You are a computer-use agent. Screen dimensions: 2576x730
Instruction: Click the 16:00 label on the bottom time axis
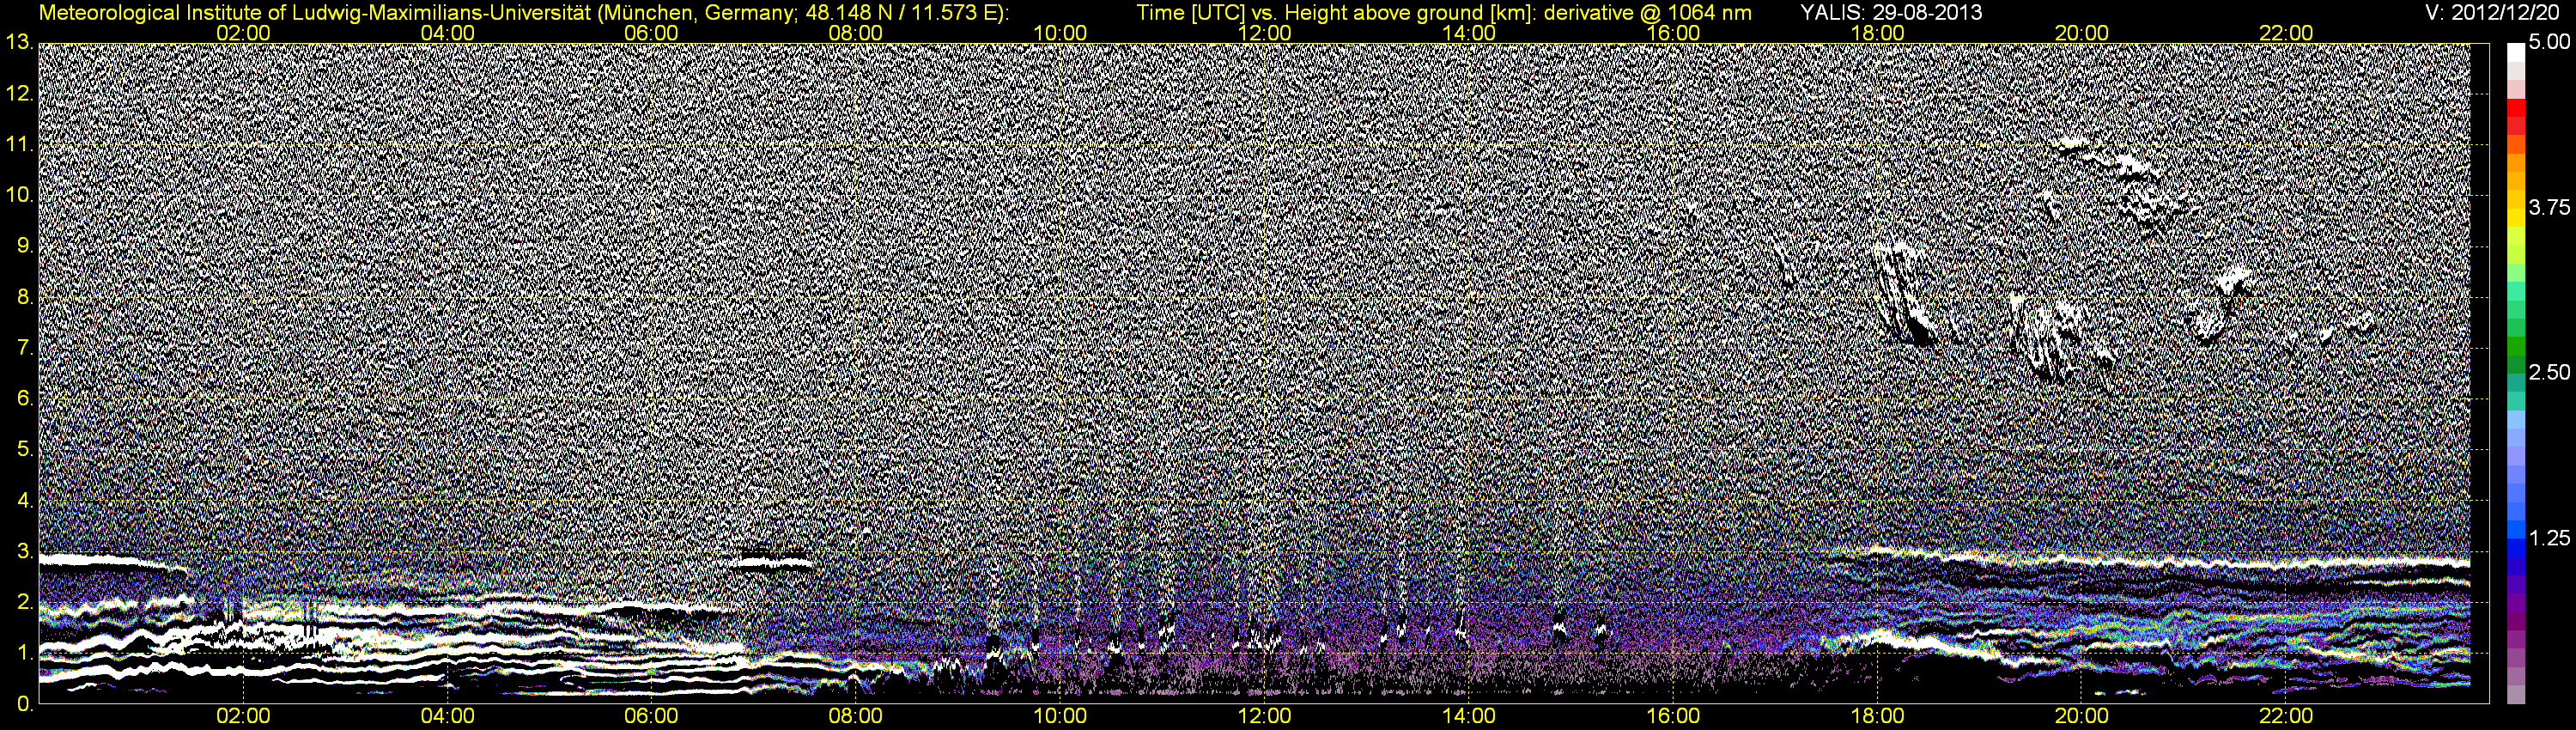(x=1673, y=717)
